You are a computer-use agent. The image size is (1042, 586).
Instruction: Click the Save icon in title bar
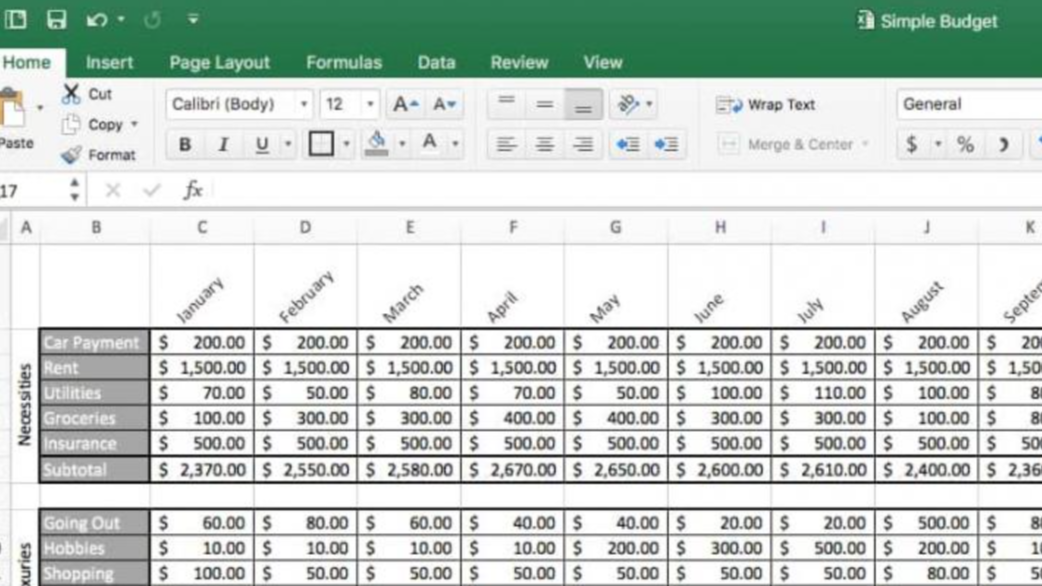[x=56, y=19]
